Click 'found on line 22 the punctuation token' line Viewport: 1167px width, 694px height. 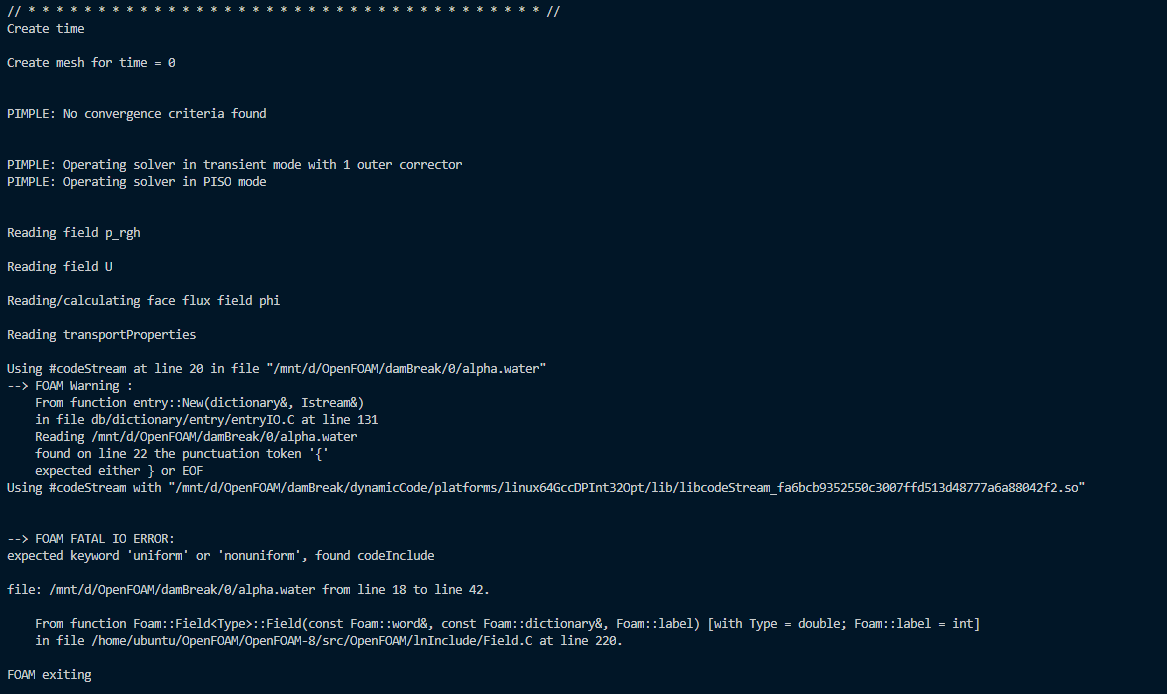click(x=182, y=454)
